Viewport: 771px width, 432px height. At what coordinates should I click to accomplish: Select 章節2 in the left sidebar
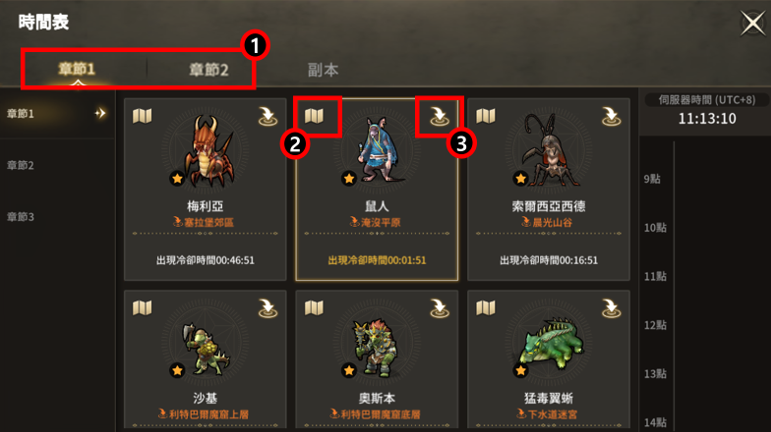21,165
